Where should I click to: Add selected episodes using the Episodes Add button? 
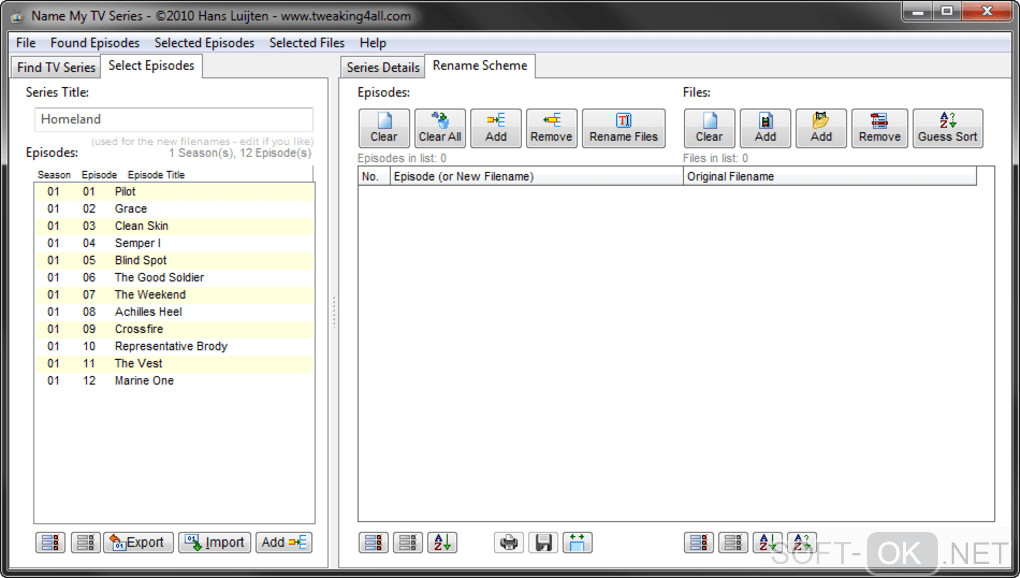(496, 128)
